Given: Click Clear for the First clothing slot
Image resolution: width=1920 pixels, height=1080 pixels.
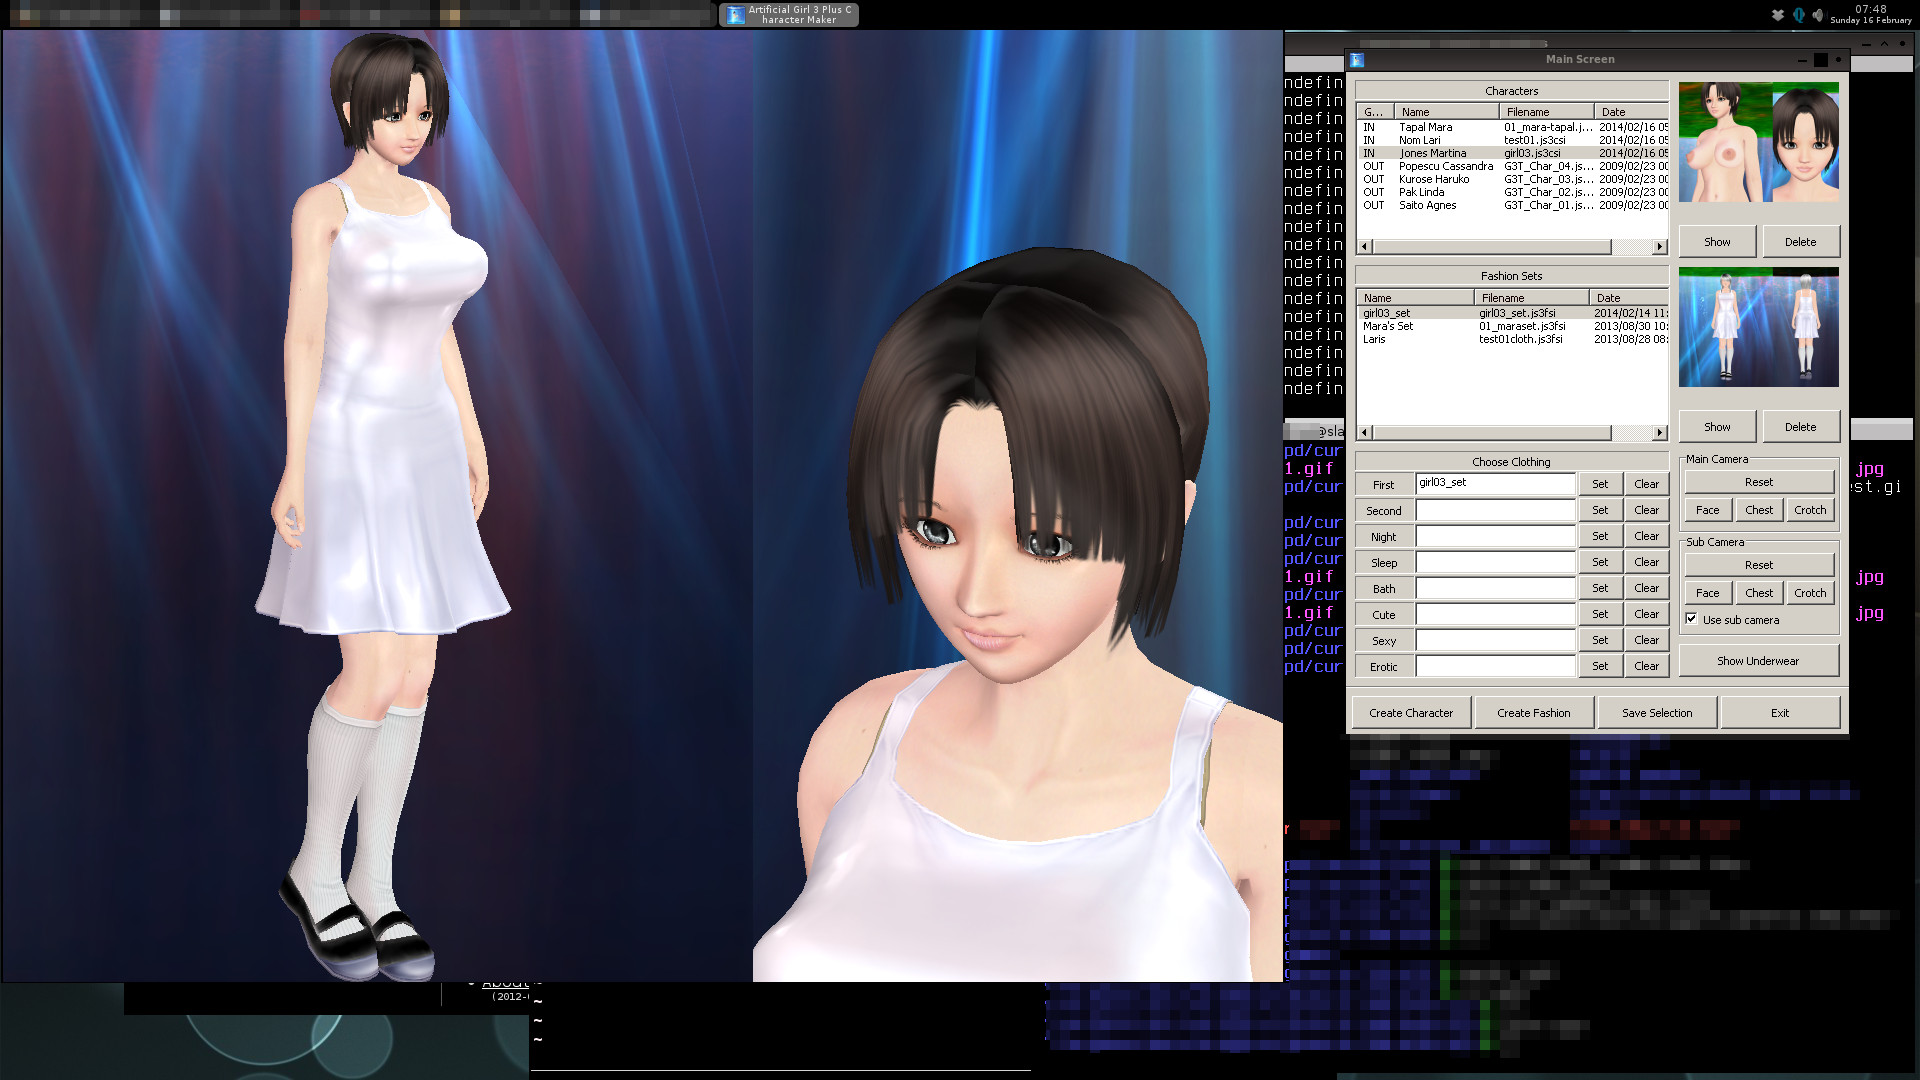Looking at the screenshot, I should [x=1646, y=484].
